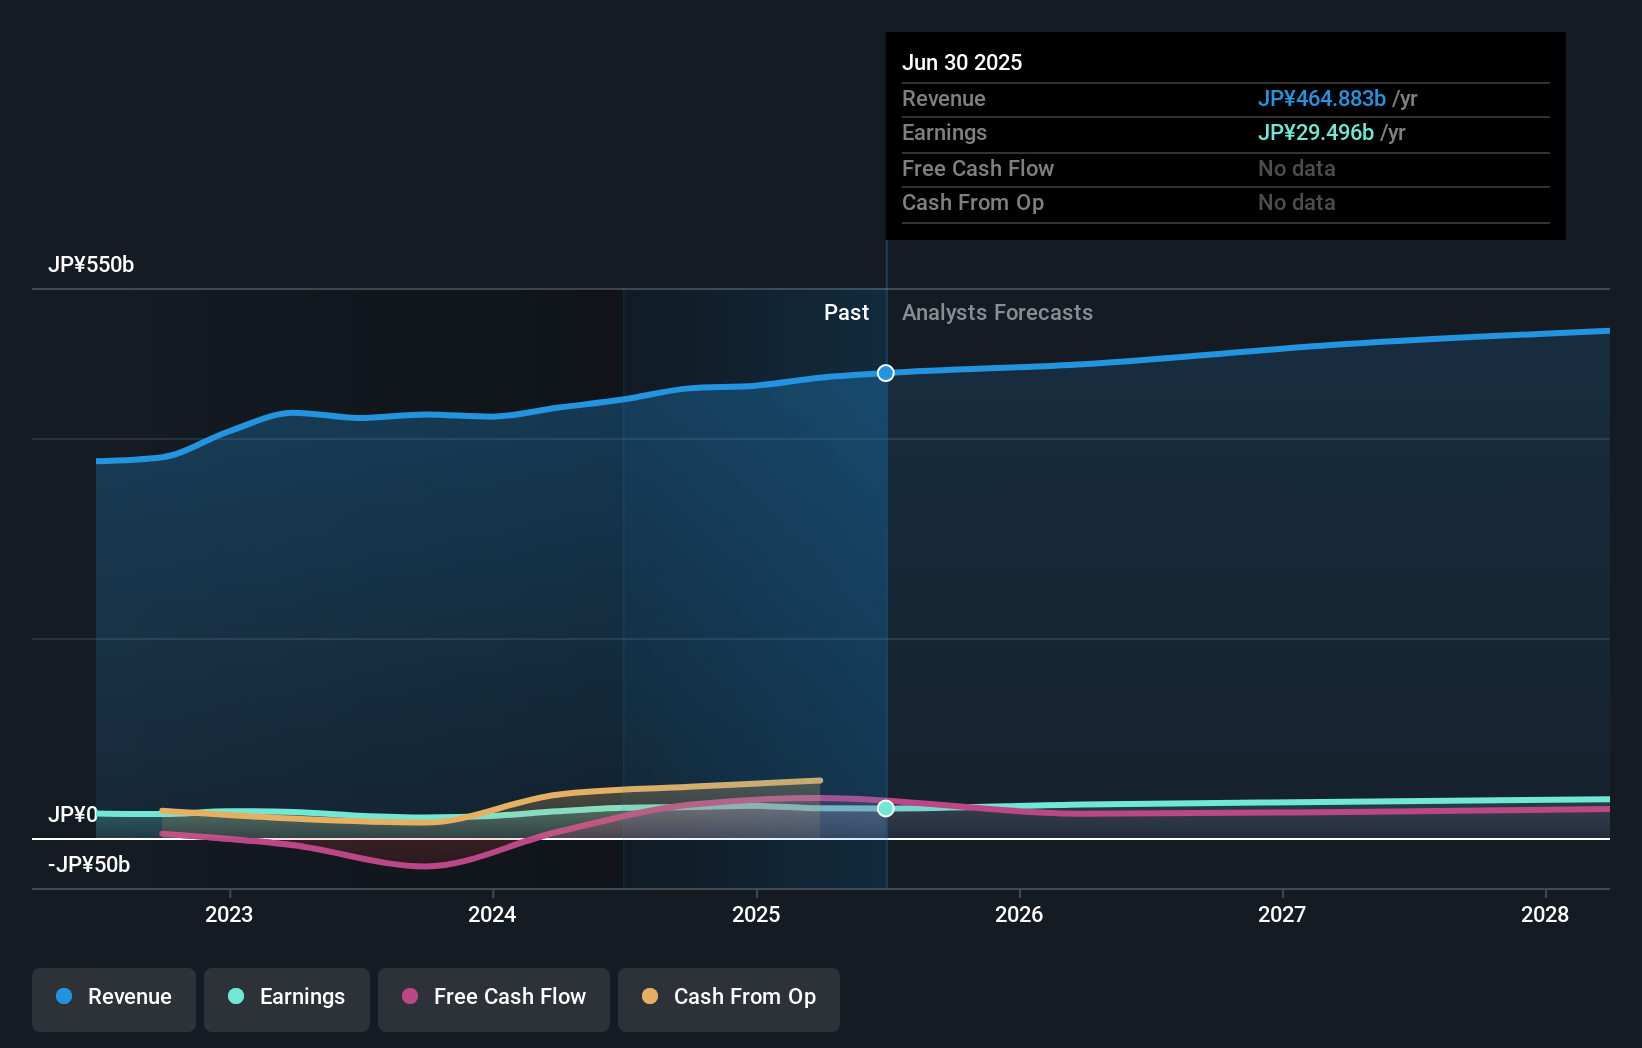The height and width of the screenshot is (1048, 1642).
Task: Click the teal Earnings legend dot
Action: [236, 997]
